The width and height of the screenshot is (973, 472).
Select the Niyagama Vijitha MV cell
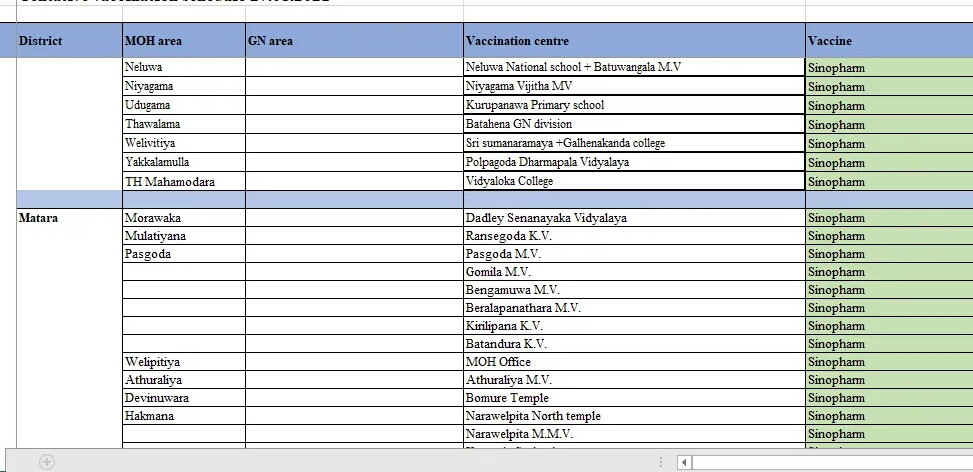point(634,86)
